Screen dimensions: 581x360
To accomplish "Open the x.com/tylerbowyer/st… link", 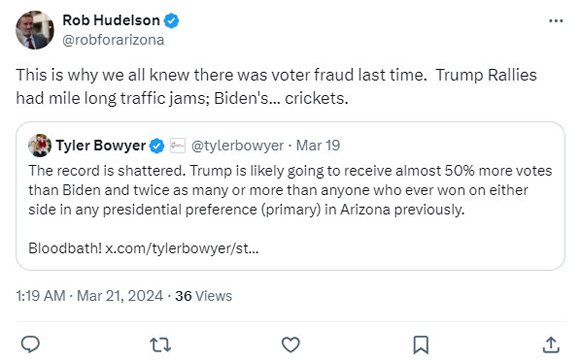I will tap(182, 248).
